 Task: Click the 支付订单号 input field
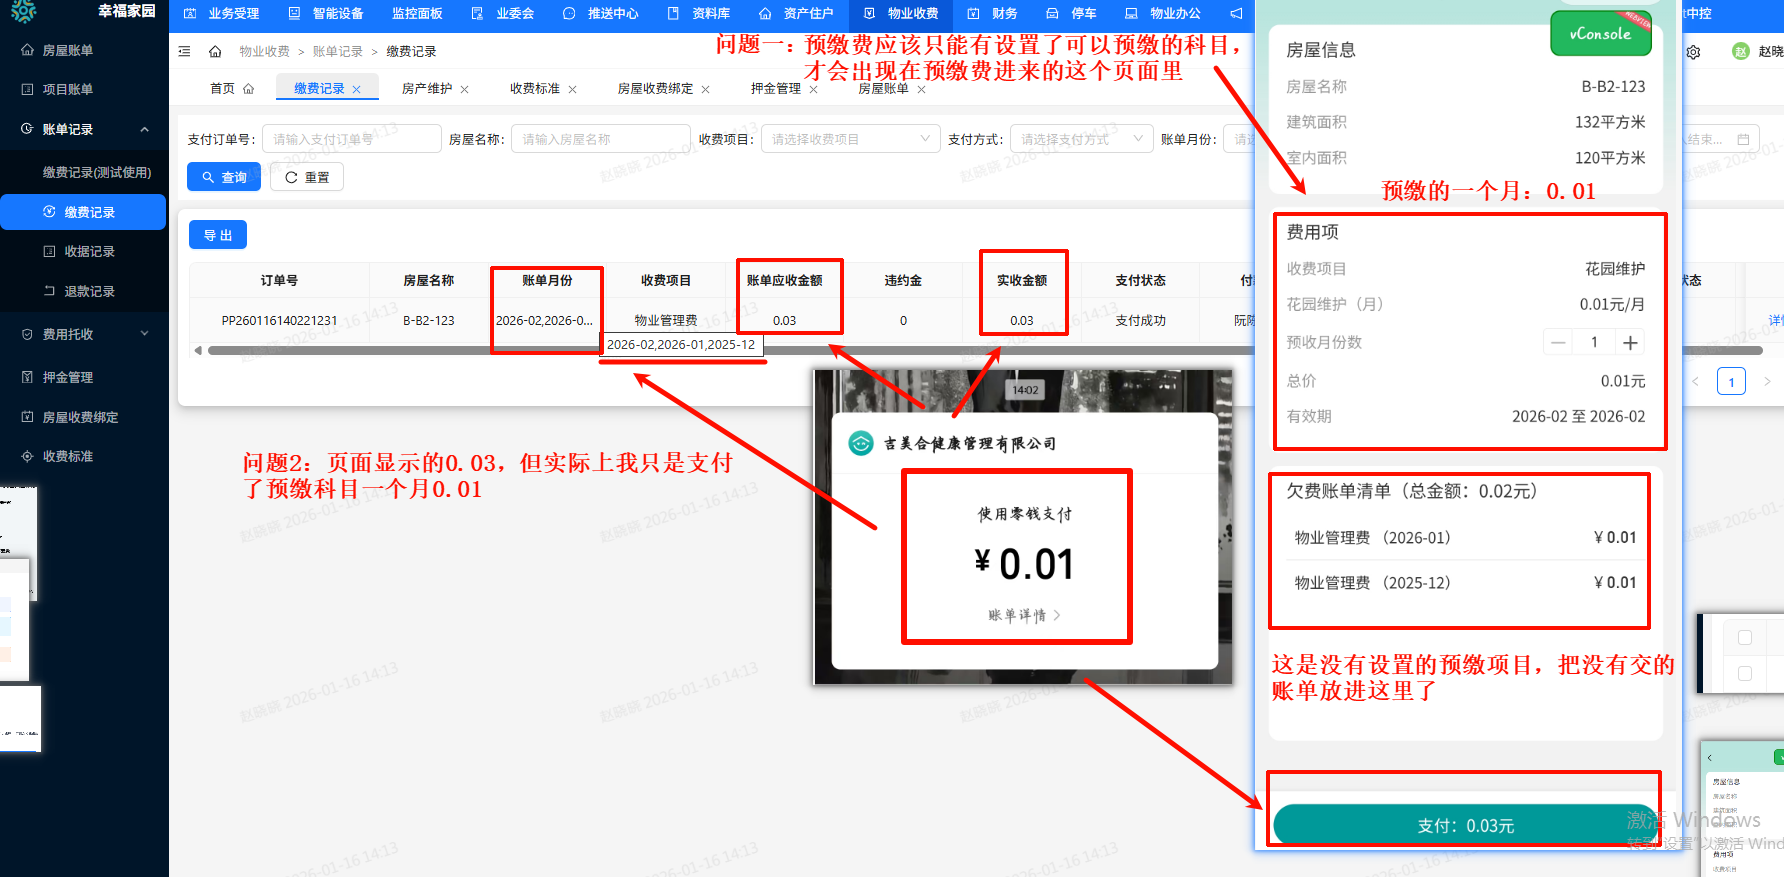[351, 139]
